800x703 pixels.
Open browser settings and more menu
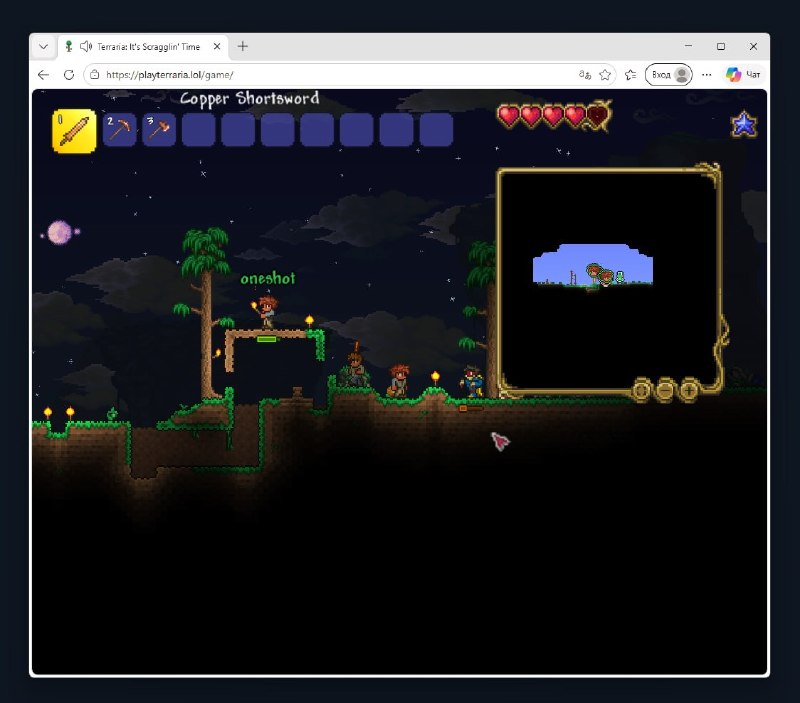point(706,74)
